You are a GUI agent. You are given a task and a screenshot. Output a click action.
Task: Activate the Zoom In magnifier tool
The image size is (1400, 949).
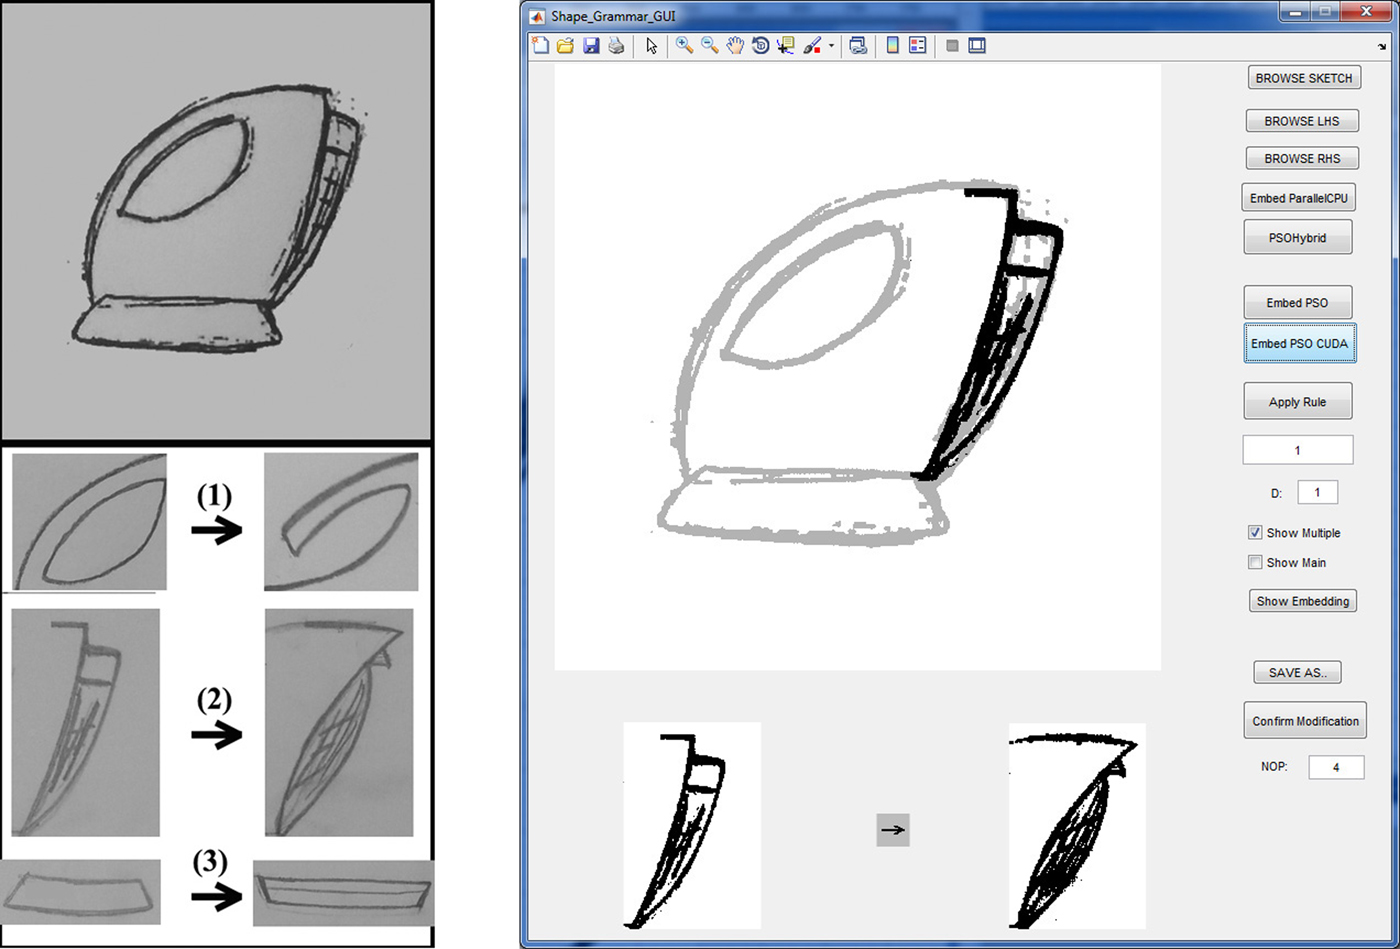(685, 45)
